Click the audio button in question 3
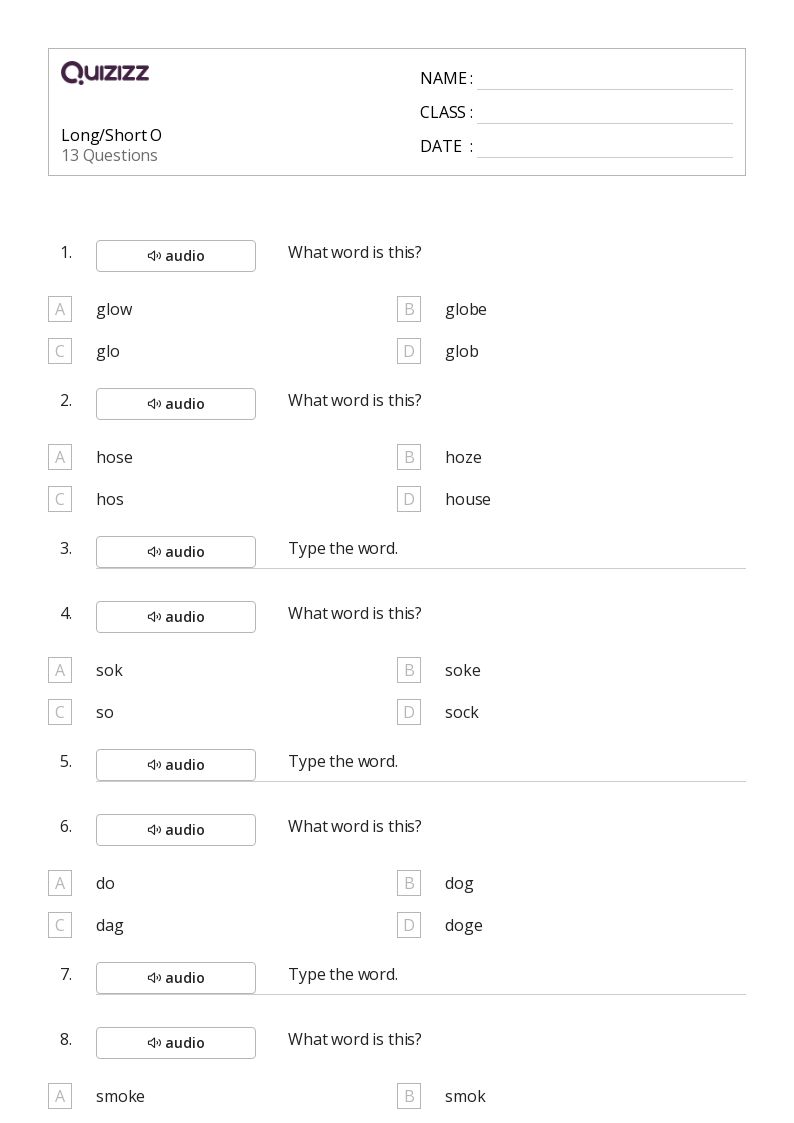The height and width of the screenshot is (1123, 794). pos(175,551)
